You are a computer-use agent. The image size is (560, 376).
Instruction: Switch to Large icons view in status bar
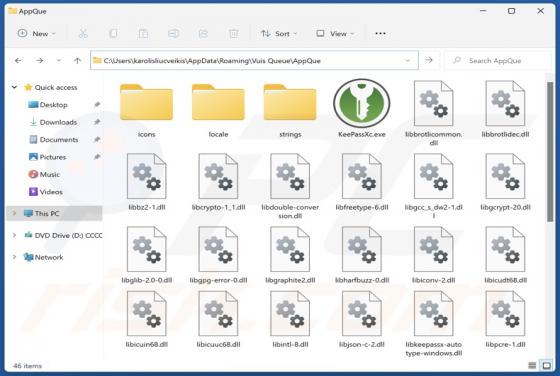pyautogui.click(x=546, y=365)
